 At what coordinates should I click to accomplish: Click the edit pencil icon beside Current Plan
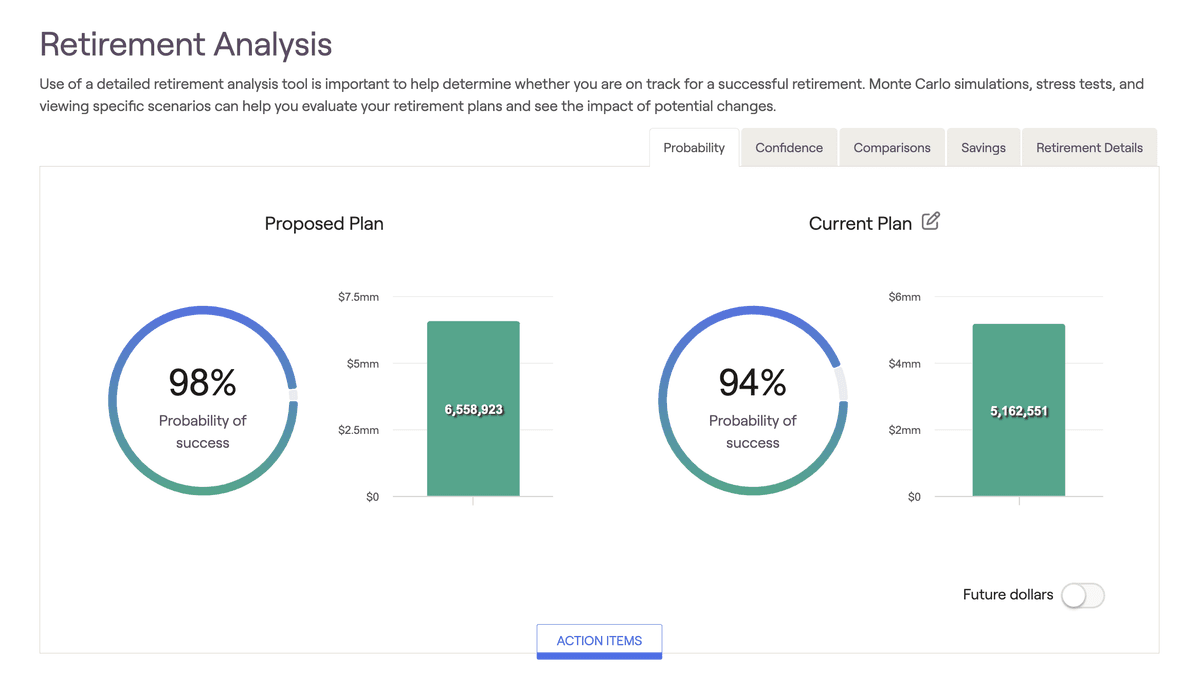point(931,221)
